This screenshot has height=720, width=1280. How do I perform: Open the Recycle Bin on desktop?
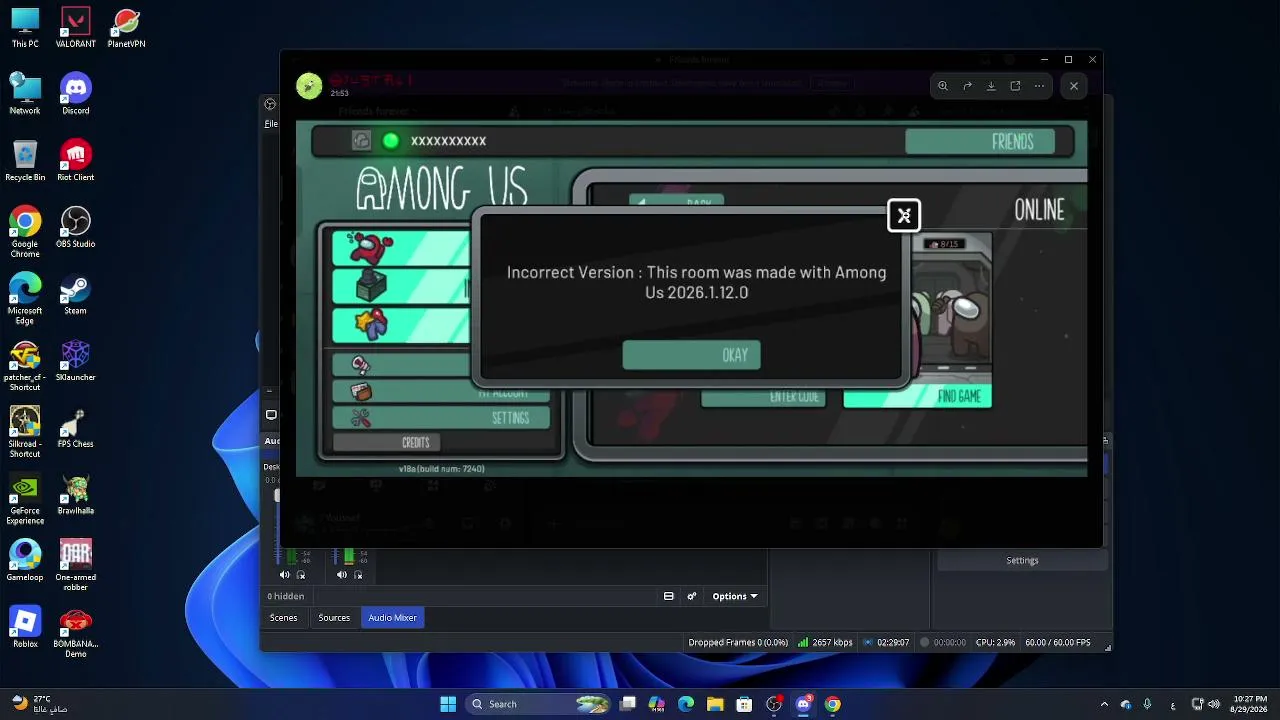point(25,161)
